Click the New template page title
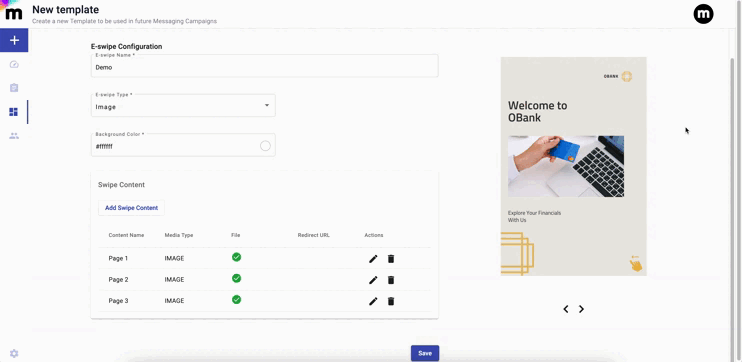742x362 pixels. click(x=65, y=9)
